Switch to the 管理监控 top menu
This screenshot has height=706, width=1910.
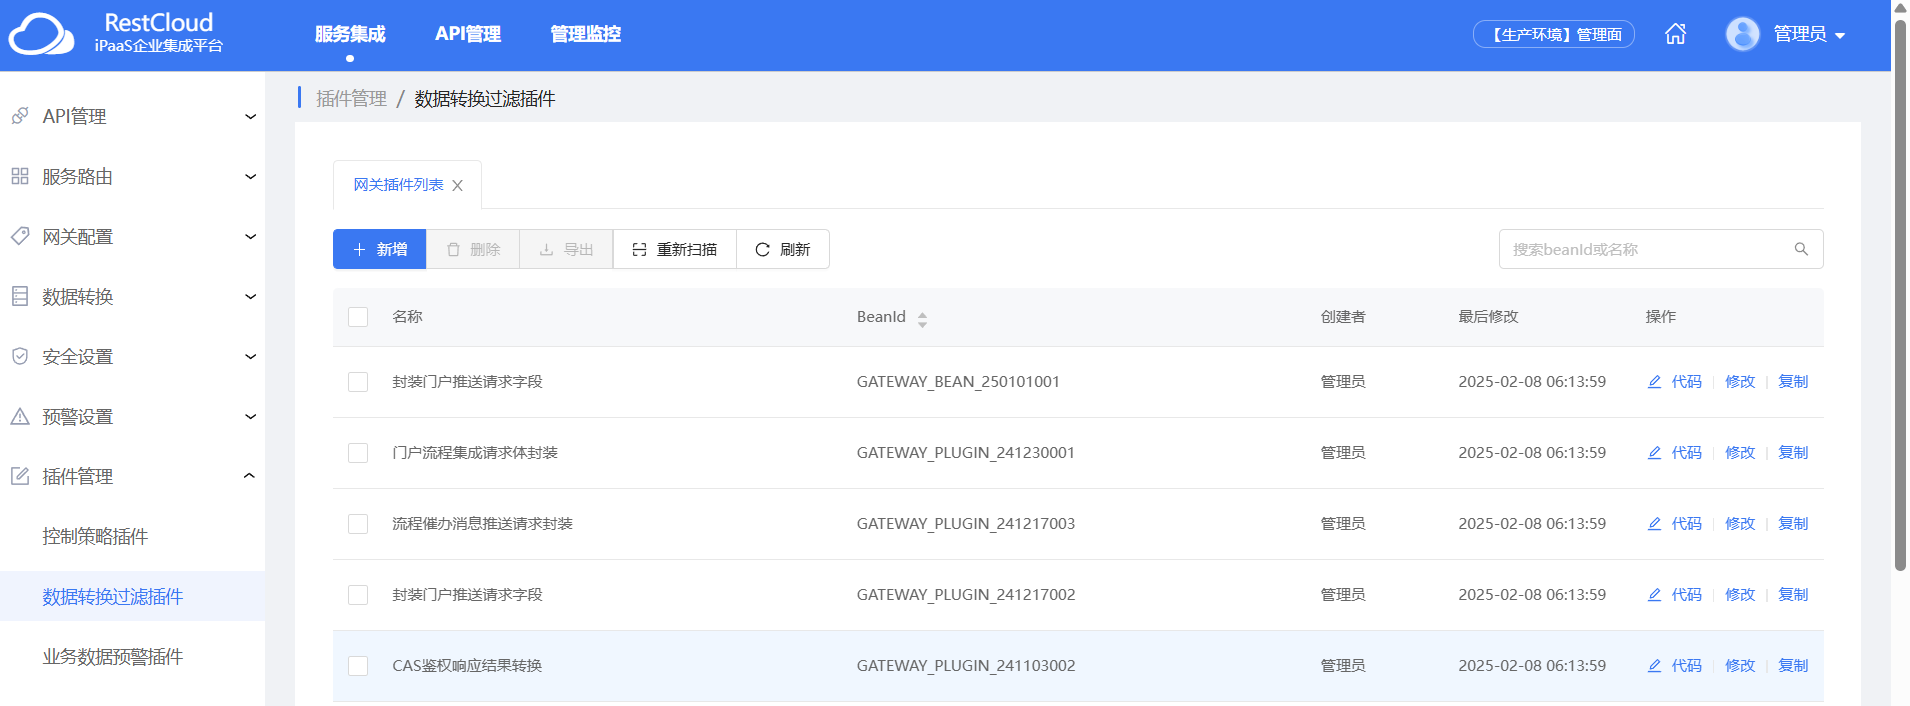[x=585, y=34]
